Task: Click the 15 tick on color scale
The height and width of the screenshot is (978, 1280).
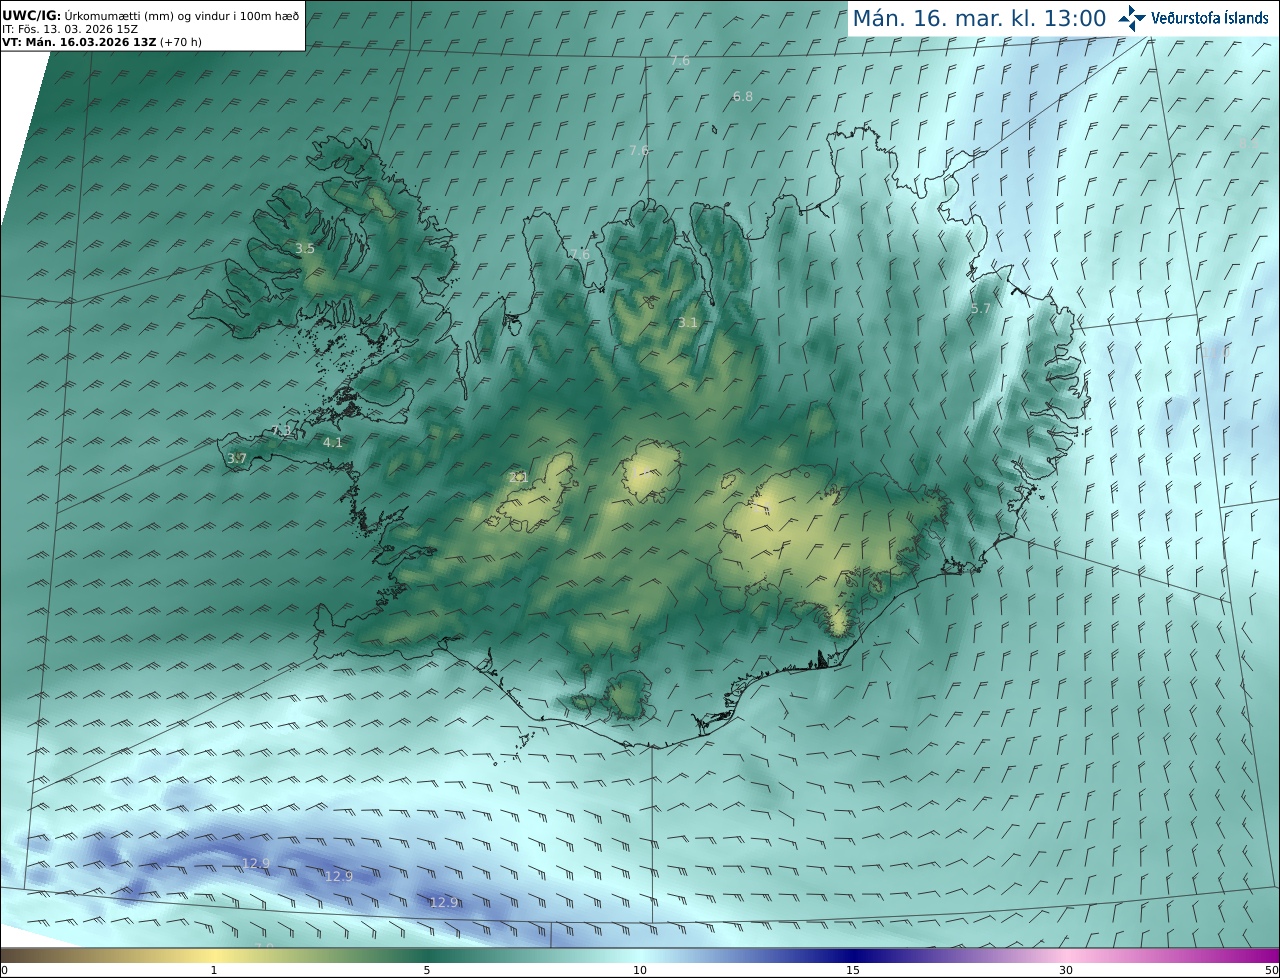Action: pyautogui.click(x=853, y=970)
